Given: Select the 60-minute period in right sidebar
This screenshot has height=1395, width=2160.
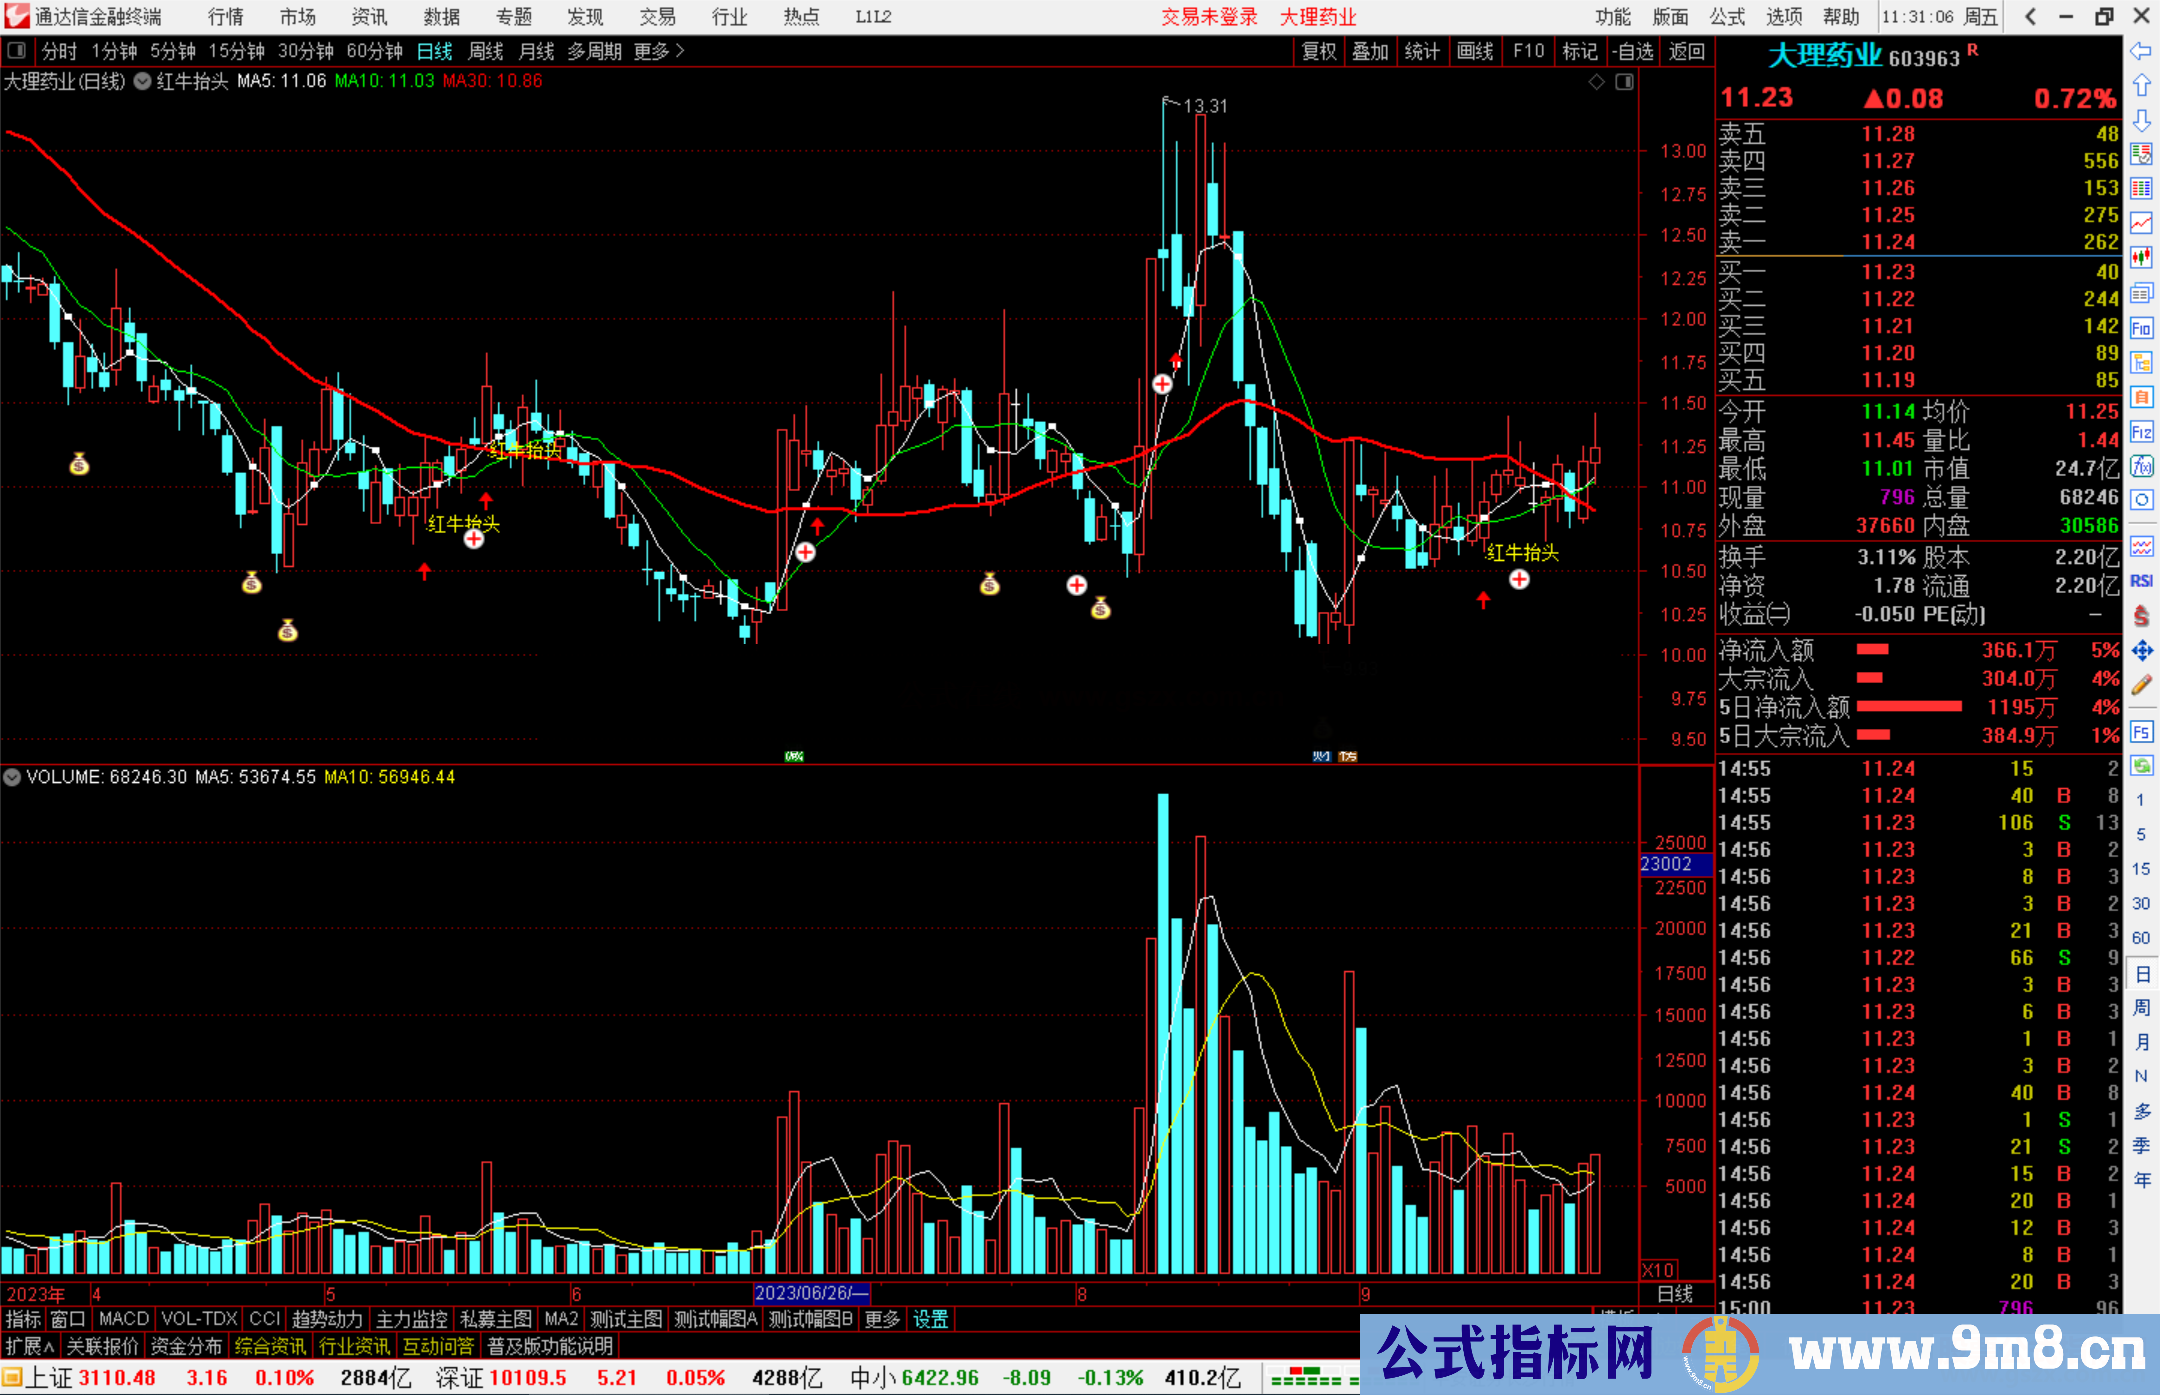Looking at the screenshot, I should point(2141,938).
